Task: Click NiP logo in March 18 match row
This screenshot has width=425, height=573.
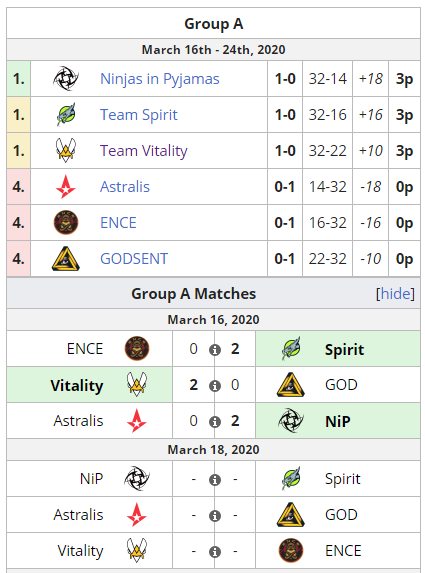Action: [137, 478]
